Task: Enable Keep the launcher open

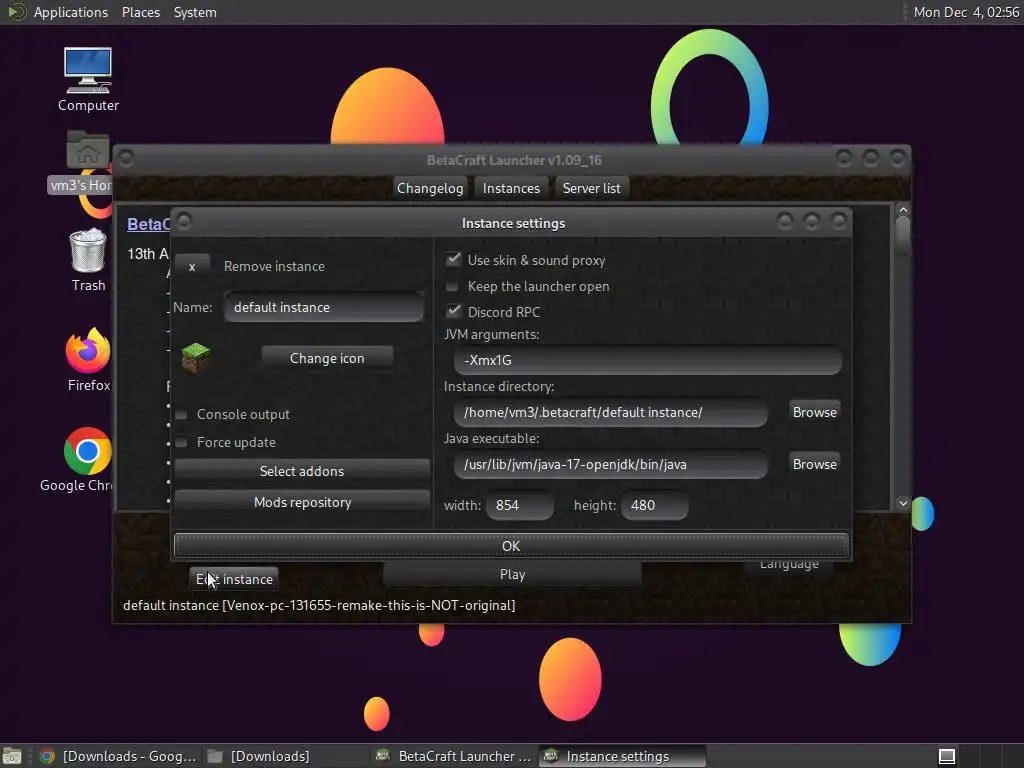Action: tap(452, 286)
